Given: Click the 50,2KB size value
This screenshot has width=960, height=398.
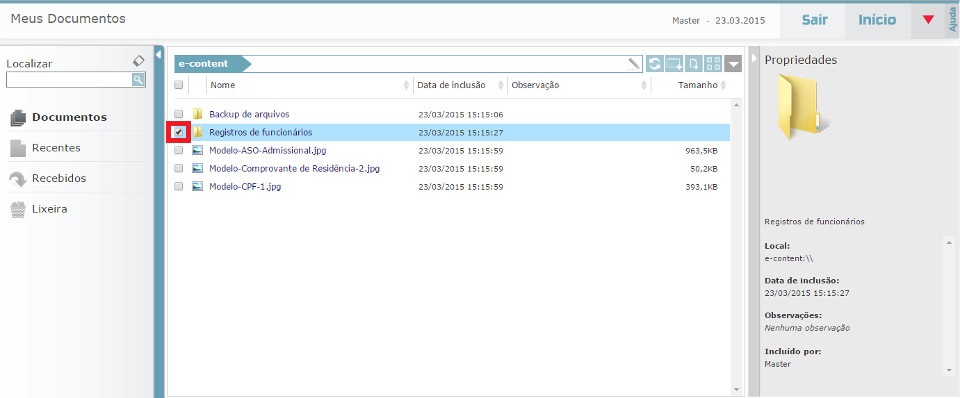Looking at the screenshot, I should pos(703,168).
